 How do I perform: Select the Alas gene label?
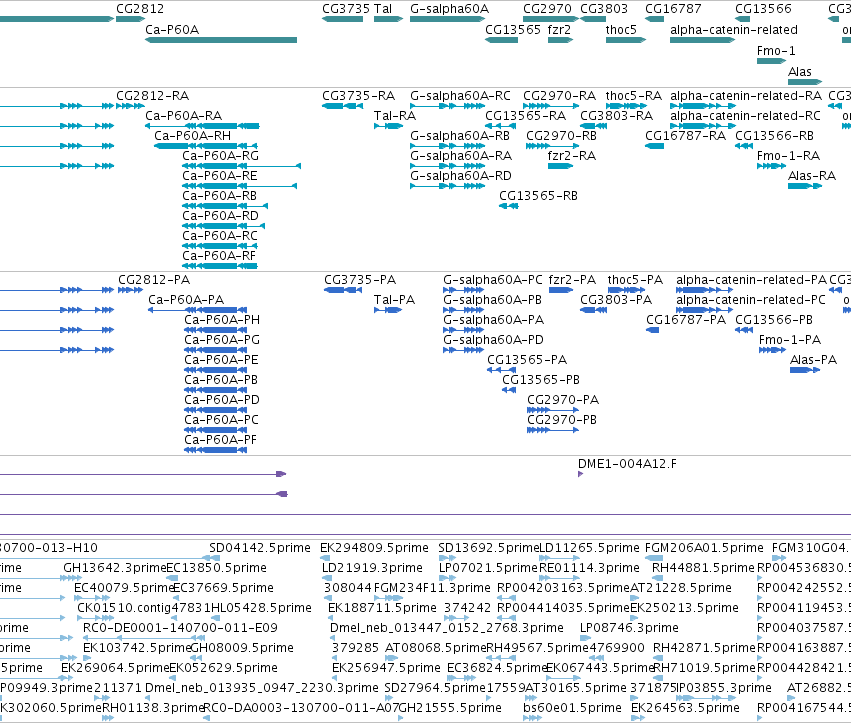[x=799, y=72]
